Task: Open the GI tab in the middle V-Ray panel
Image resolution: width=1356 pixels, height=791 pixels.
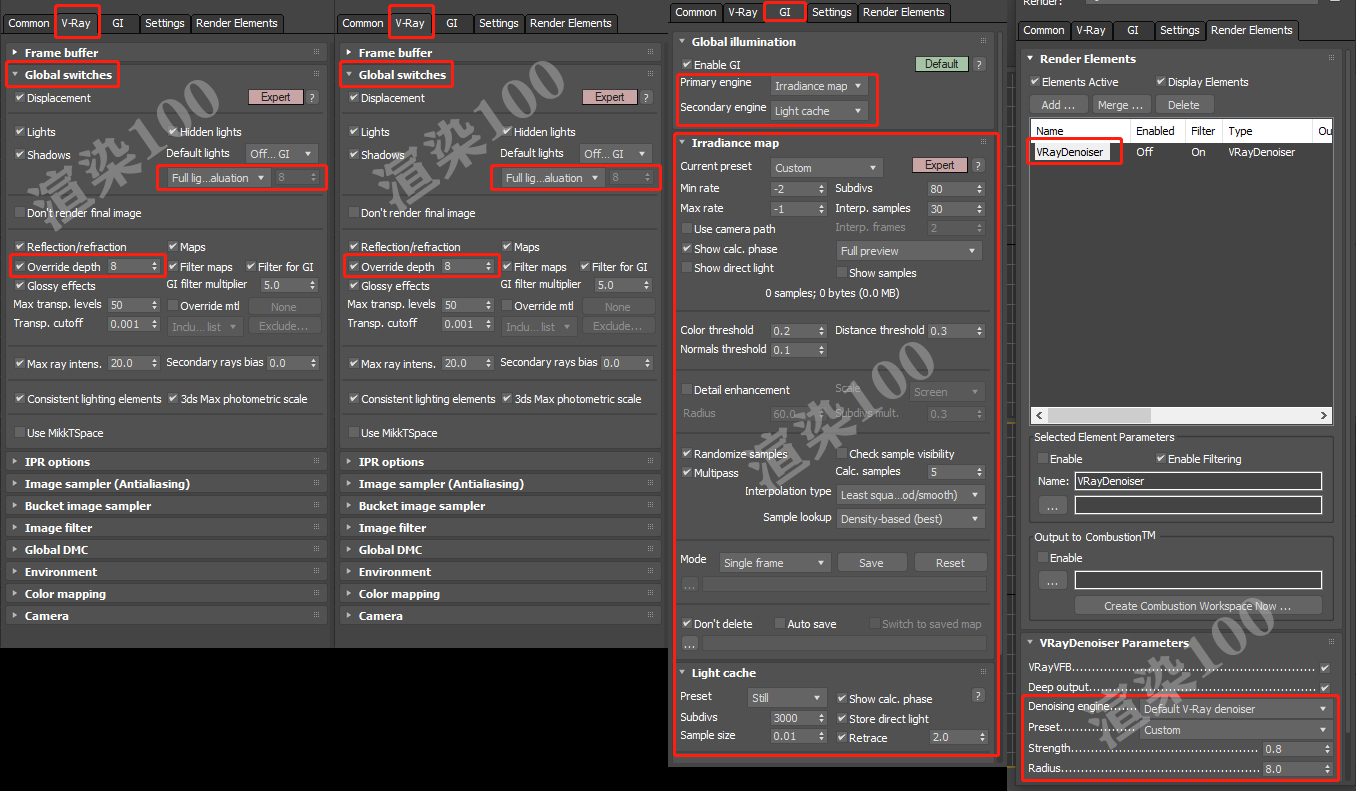Action: pyautogui.click(x=452, y=23)
